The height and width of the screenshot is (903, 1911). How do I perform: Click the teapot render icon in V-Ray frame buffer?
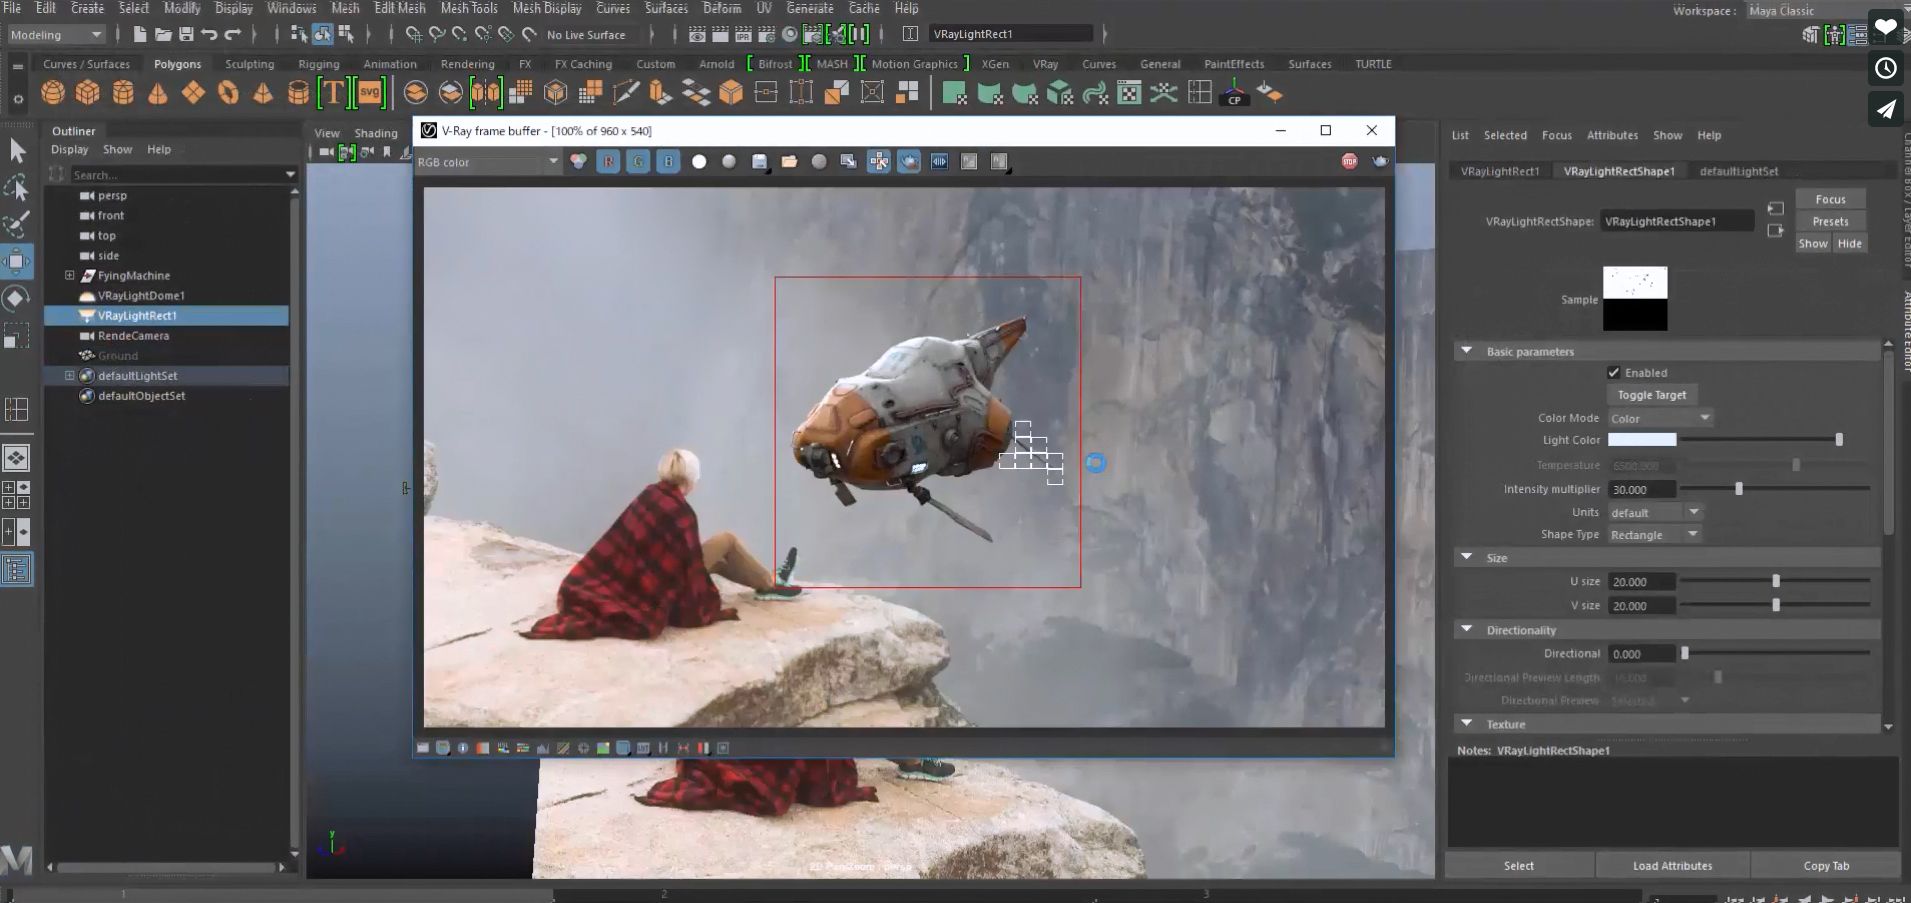(908, 161)
